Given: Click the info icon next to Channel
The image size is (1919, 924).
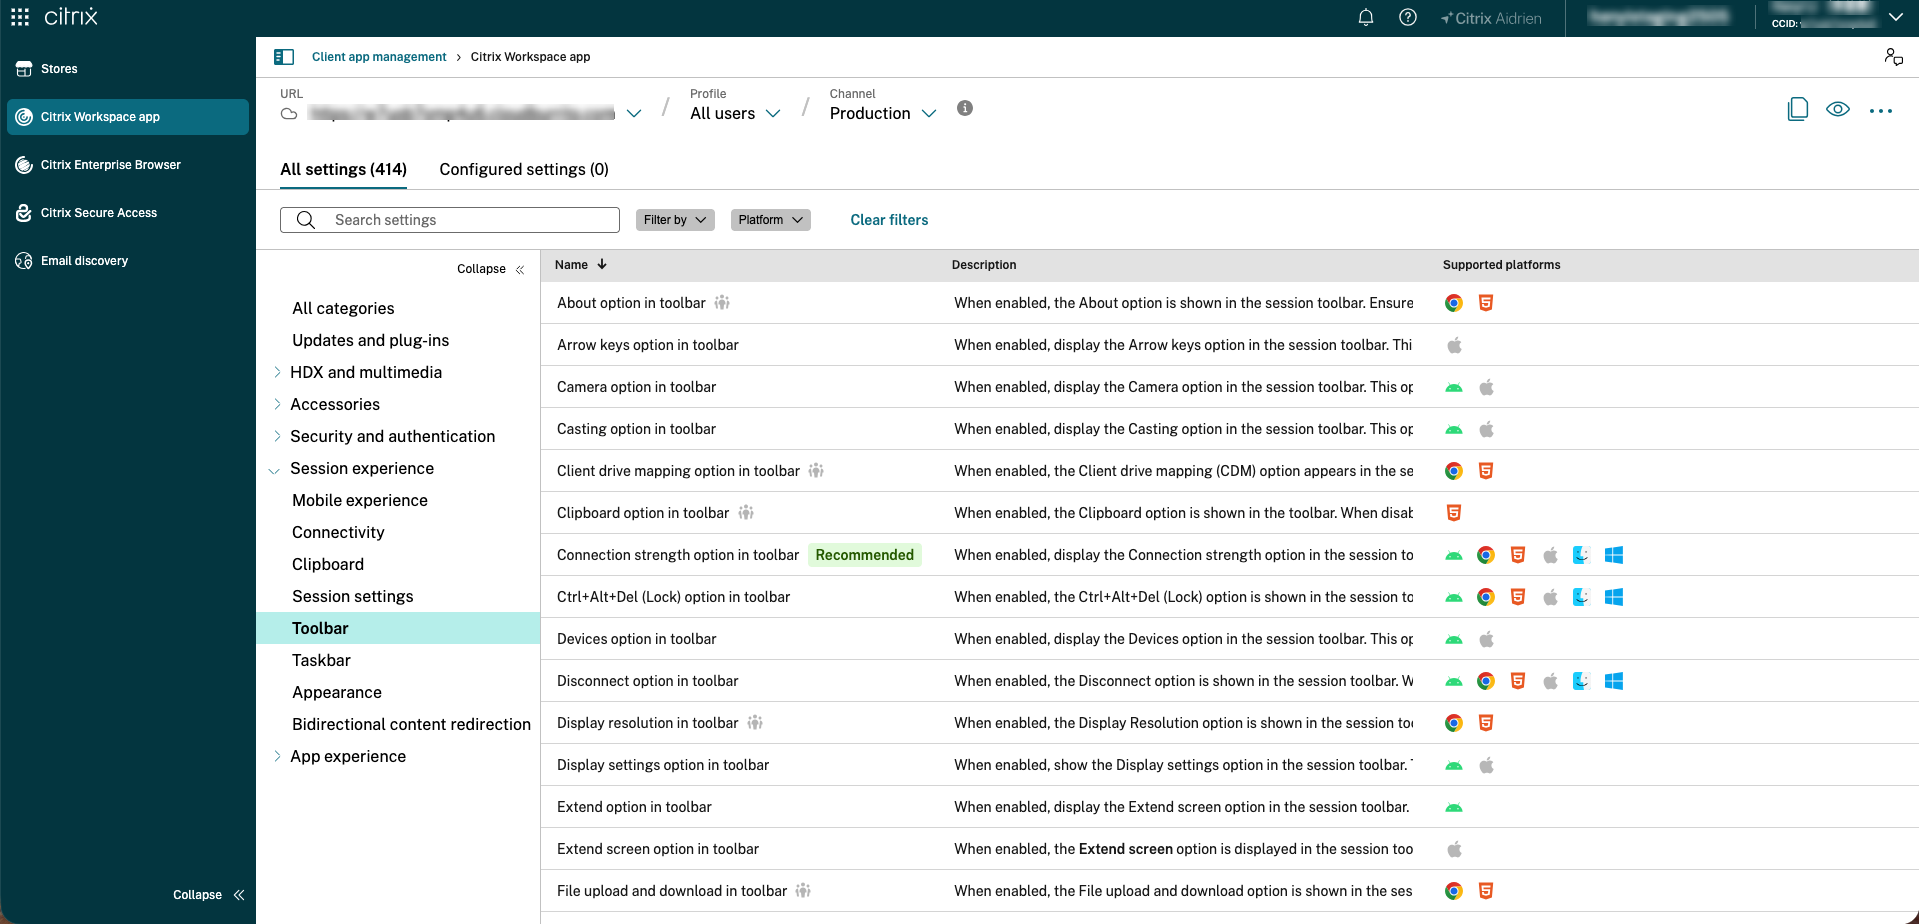Looking at the screenshot, I should 965,108.
